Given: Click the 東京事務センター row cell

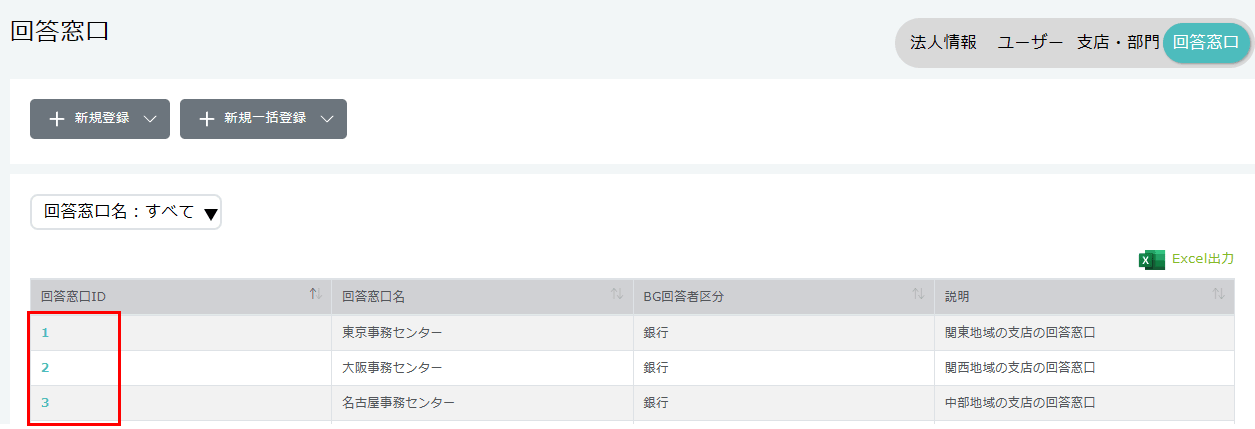Looking at the screenshot, I should point(392,333).
